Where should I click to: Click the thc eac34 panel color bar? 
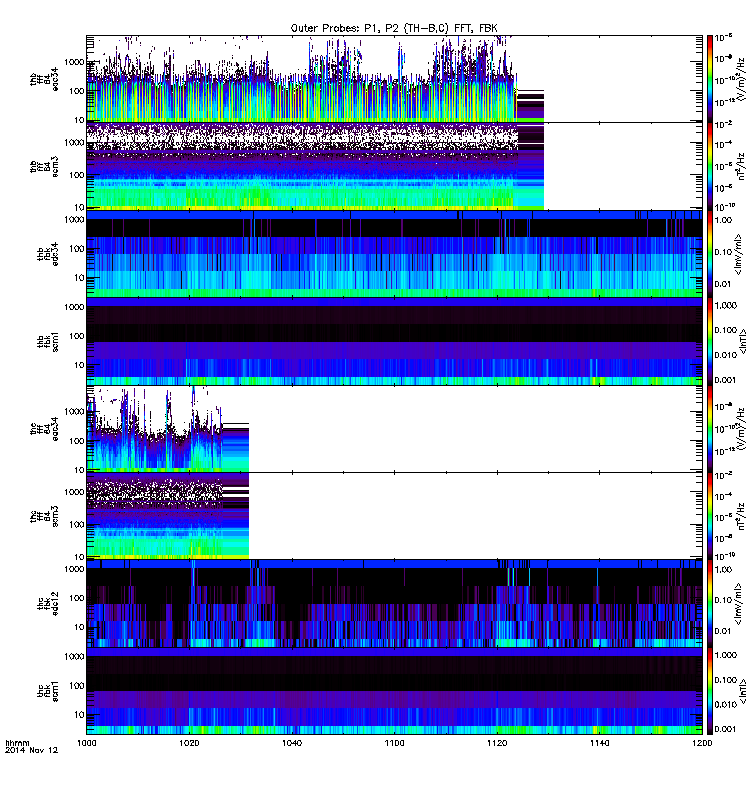point(709,429)
